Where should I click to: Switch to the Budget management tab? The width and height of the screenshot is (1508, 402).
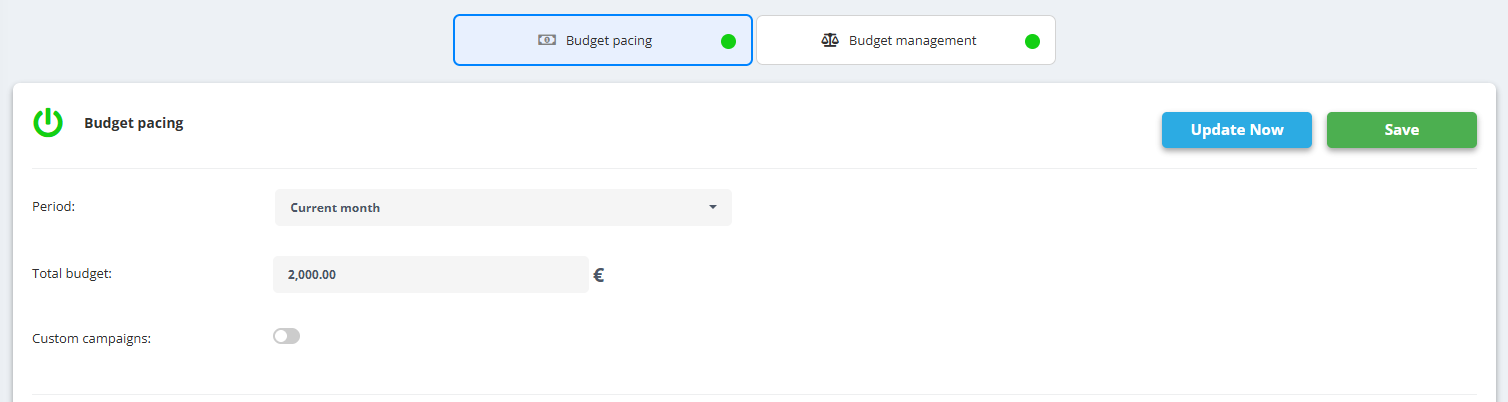[x=906, y=40]
